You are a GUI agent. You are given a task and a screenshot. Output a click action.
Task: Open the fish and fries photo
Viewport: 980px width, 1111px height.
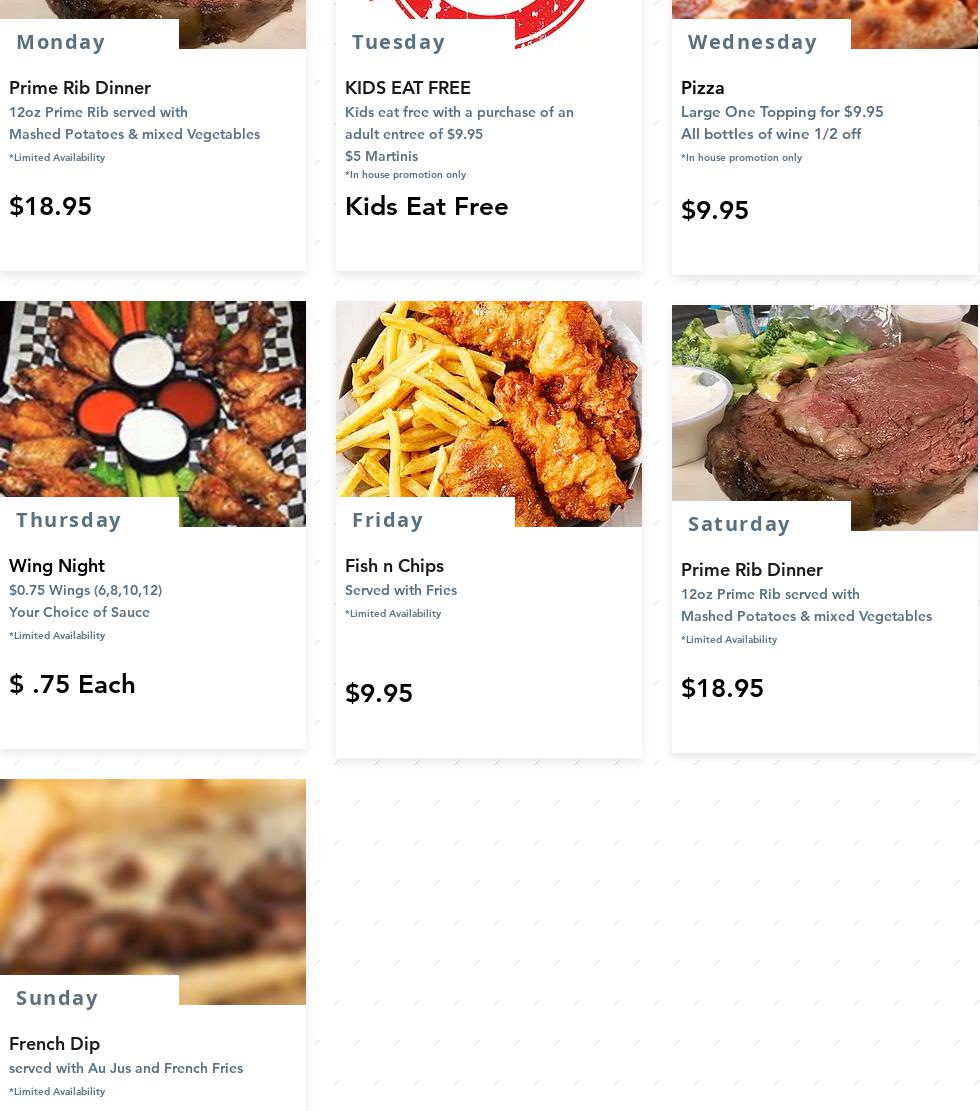pos(488,400)
